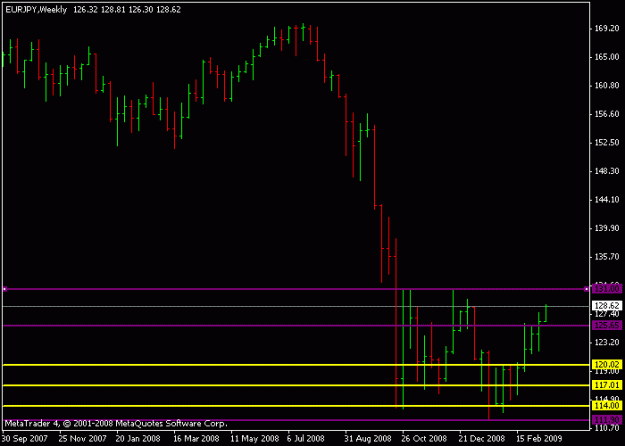Click the yellow 117.01 price tag
Viewport: 625px width, 446px height.
coord(607,385)
